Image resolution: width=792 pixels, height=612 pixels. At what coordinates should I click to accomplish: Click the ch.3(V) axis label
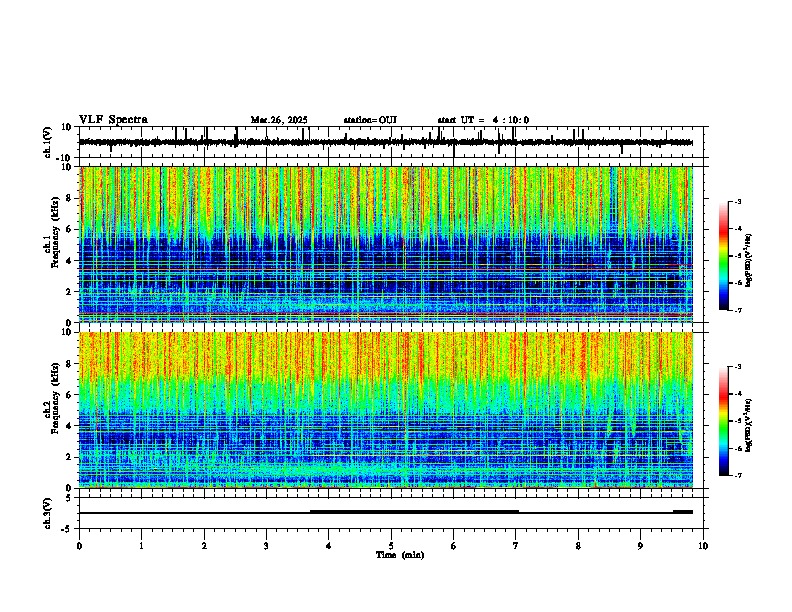pyautogui.click(x=47, y=514)
